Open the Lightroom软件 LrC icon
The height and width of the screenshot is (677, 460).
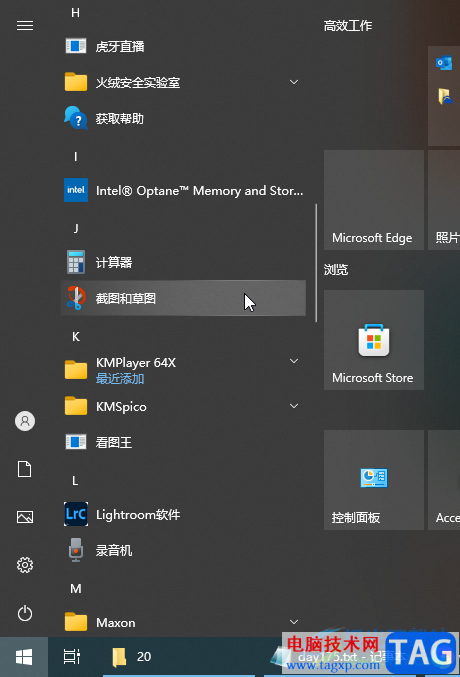[x=76, y=514]
